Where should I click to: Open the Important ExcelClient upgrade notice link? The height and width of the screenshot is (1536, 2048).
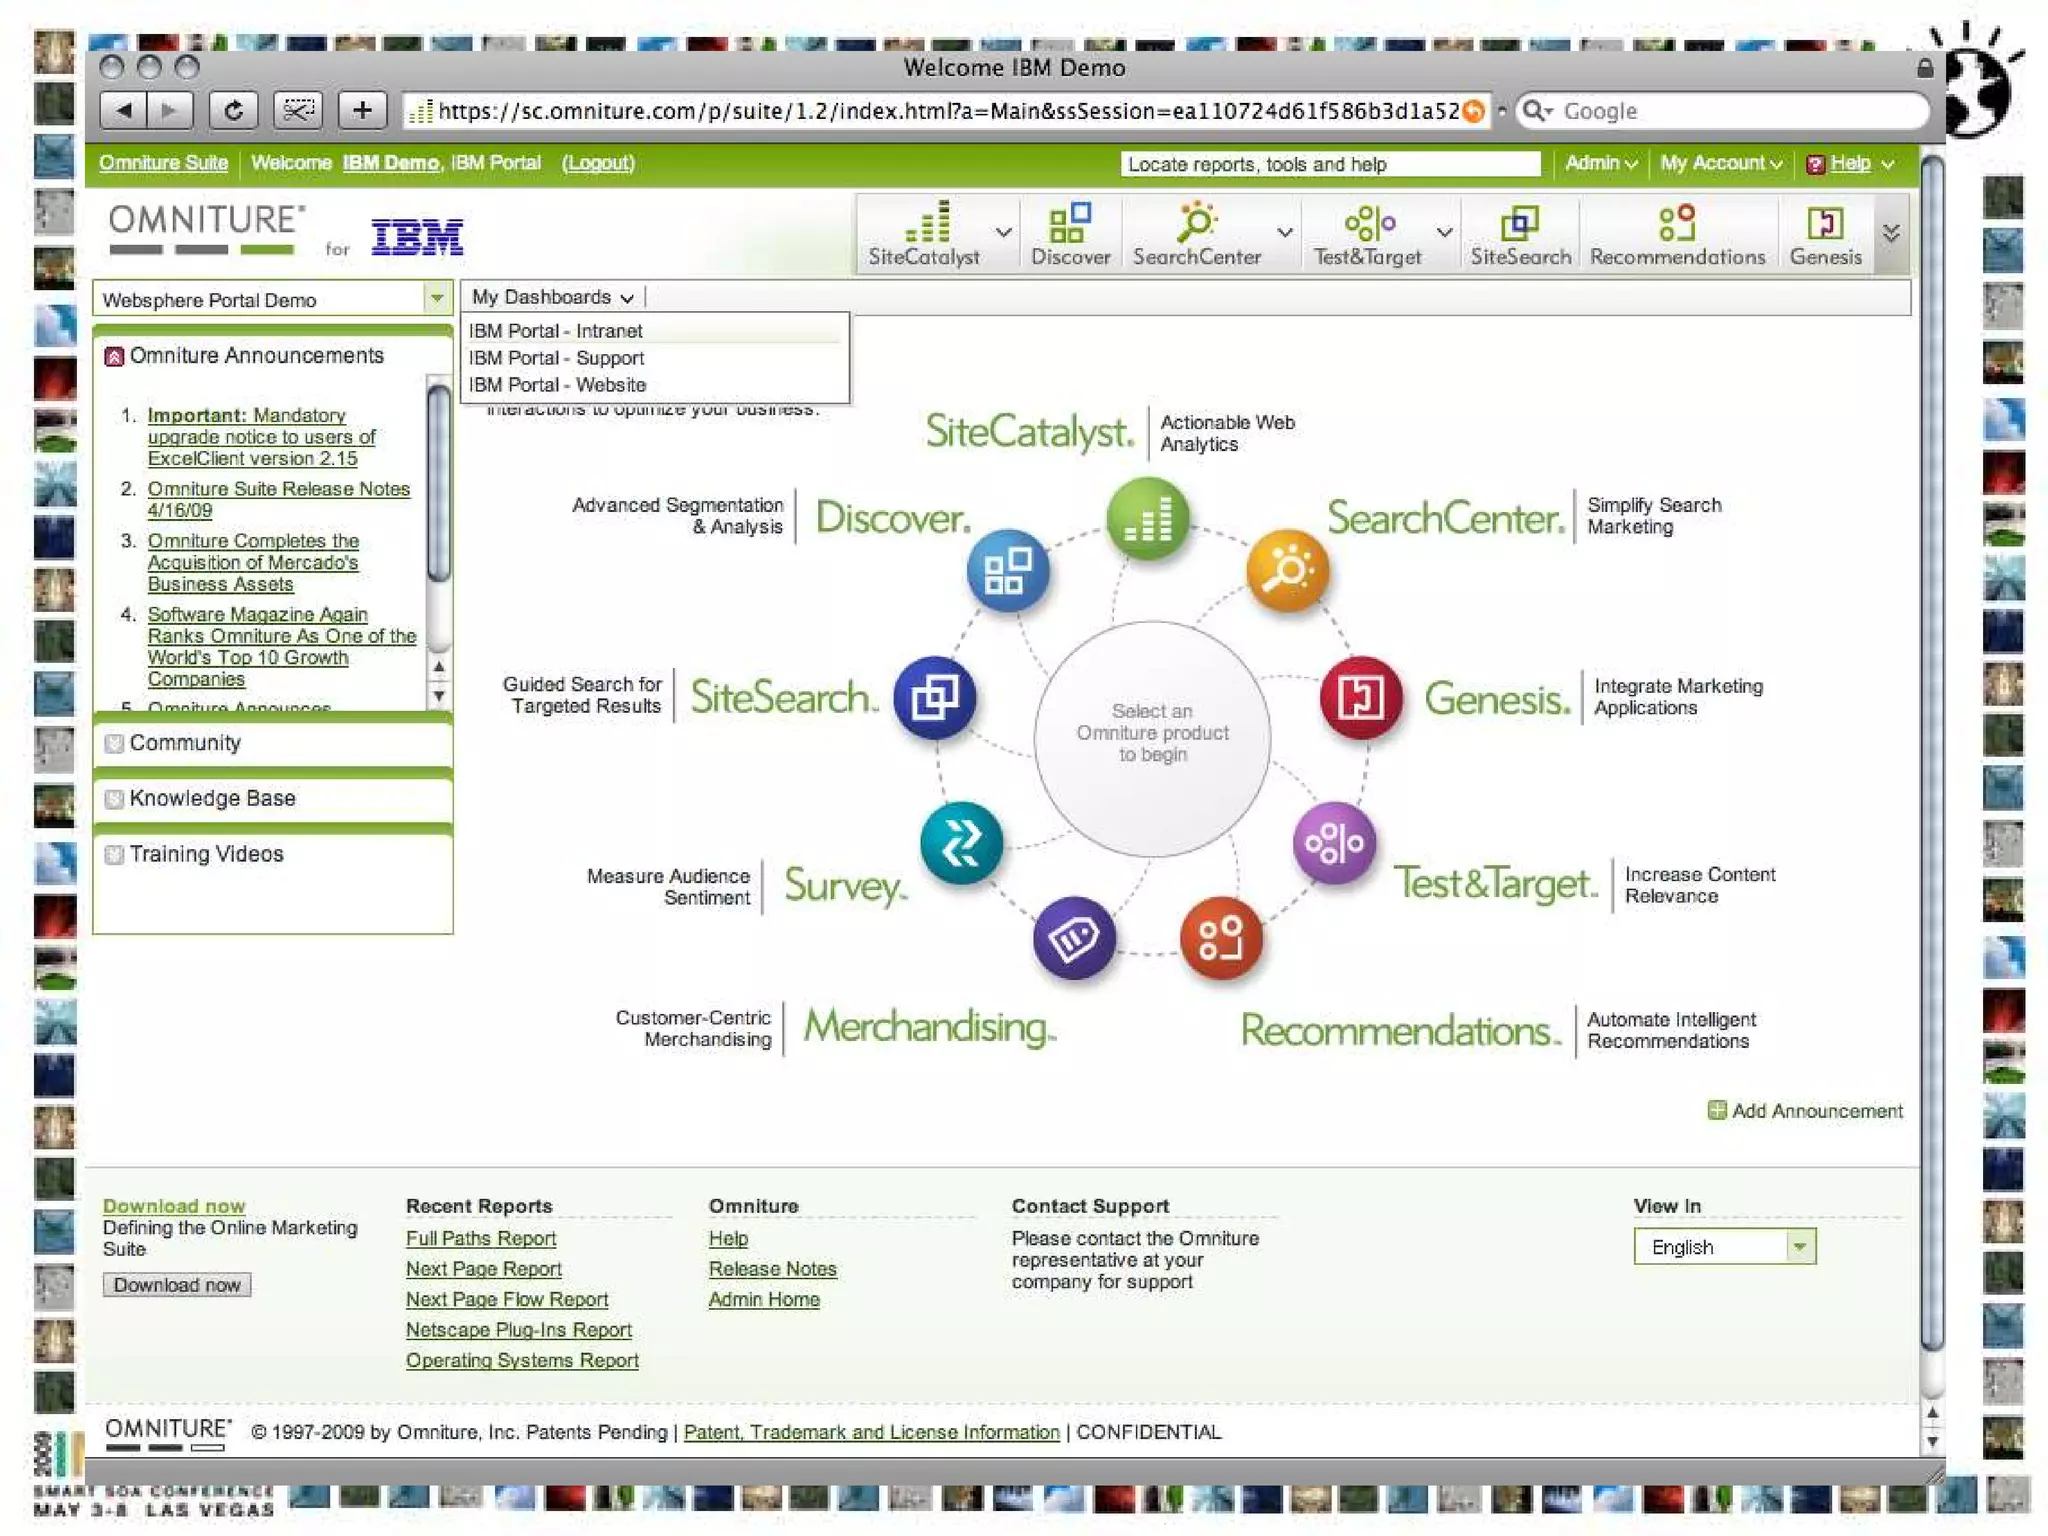(x=262, y=437)
